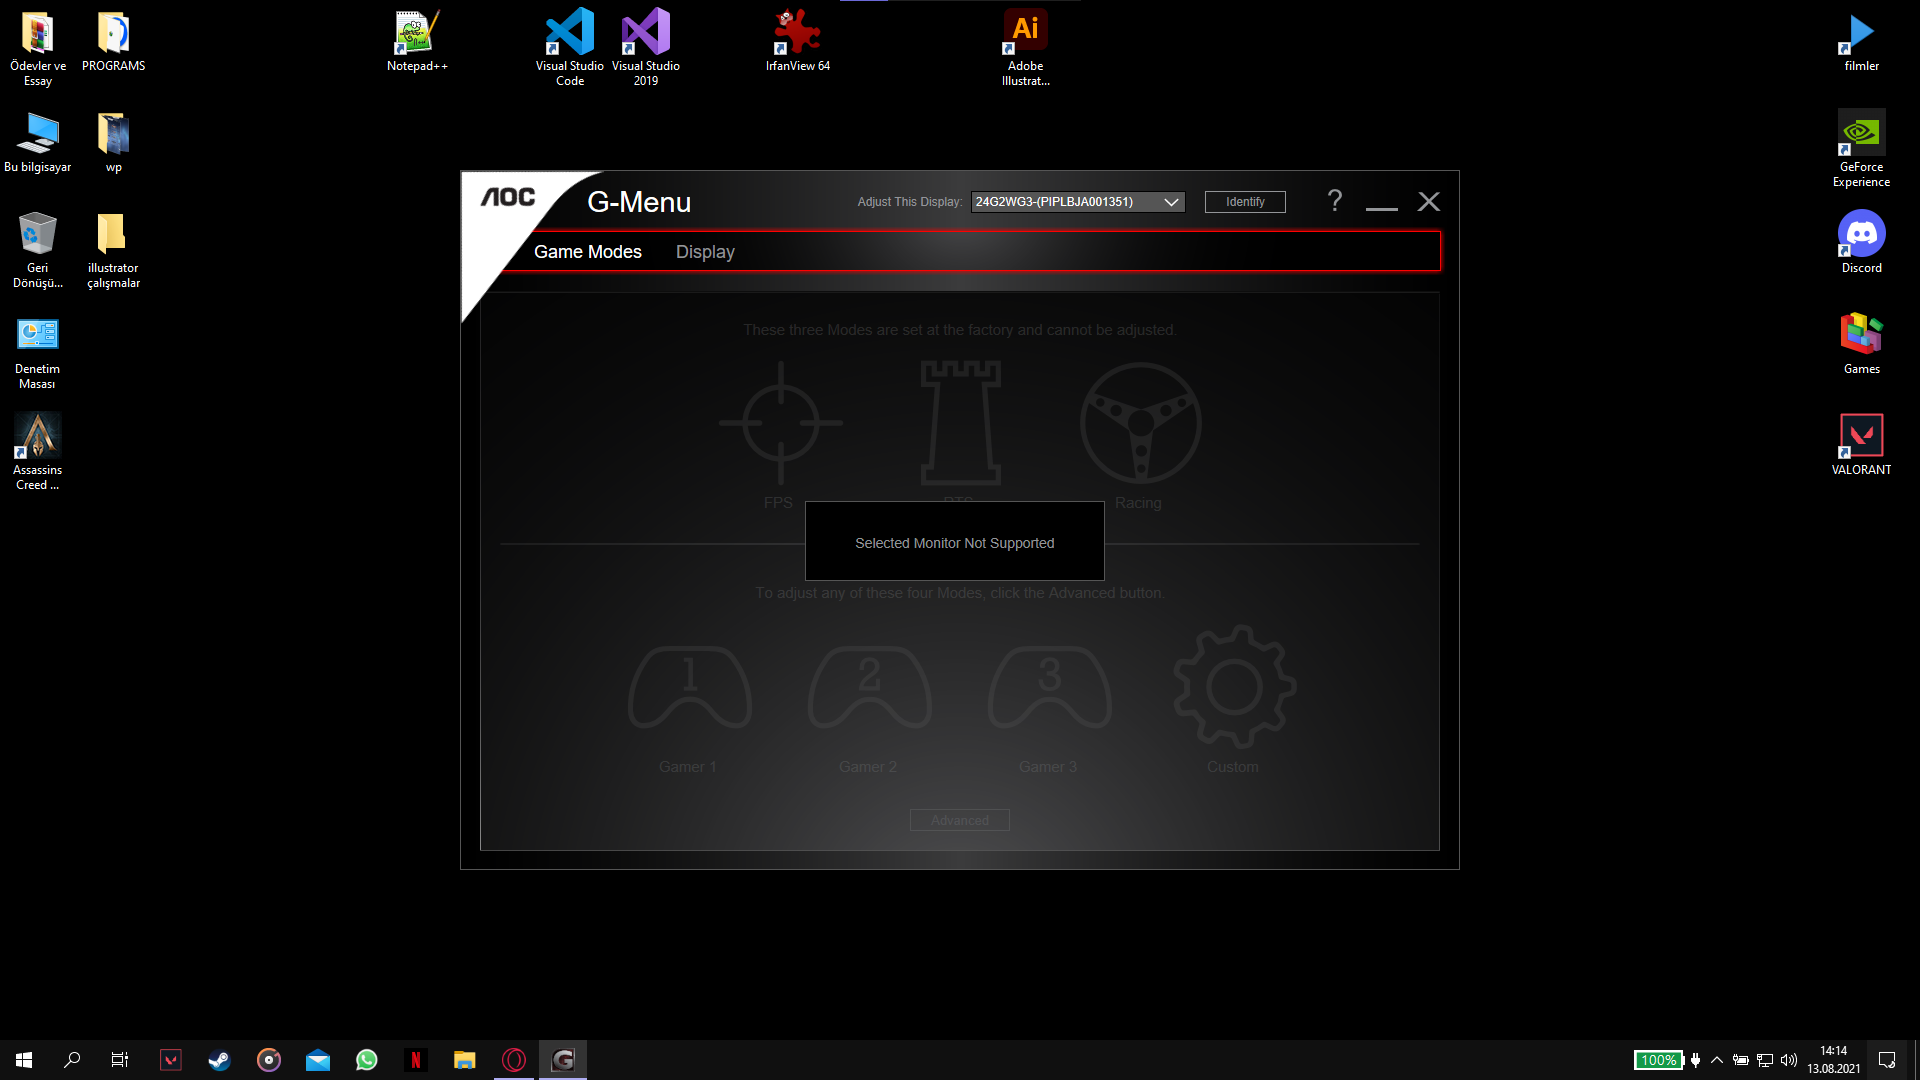Click the Steam taskbar icon
Image resolution: width=1920 pixels, height=1080 pixels.
pyautogui.click(x=219, y=1060)
